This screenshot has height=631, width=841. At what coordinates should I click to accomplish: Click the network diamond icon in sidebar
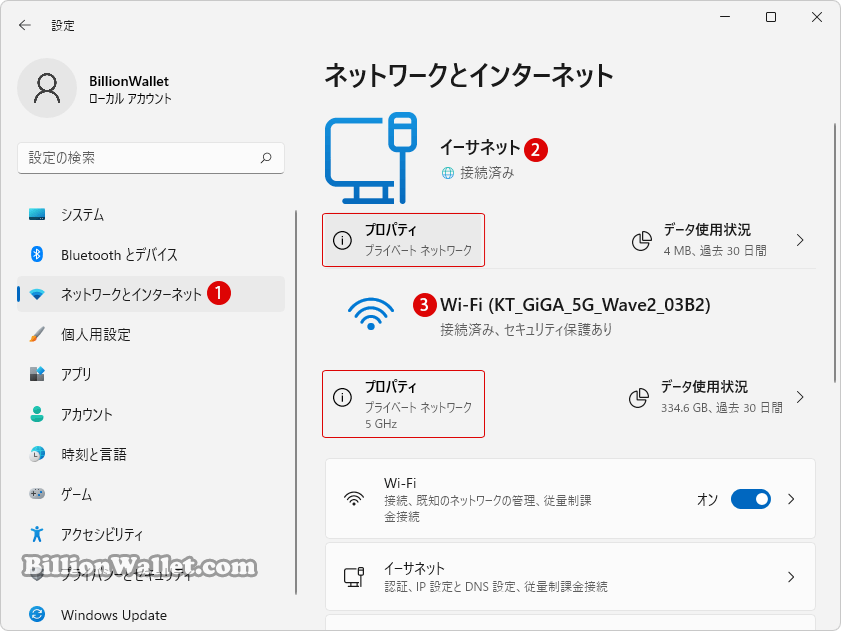click(37, 294)
